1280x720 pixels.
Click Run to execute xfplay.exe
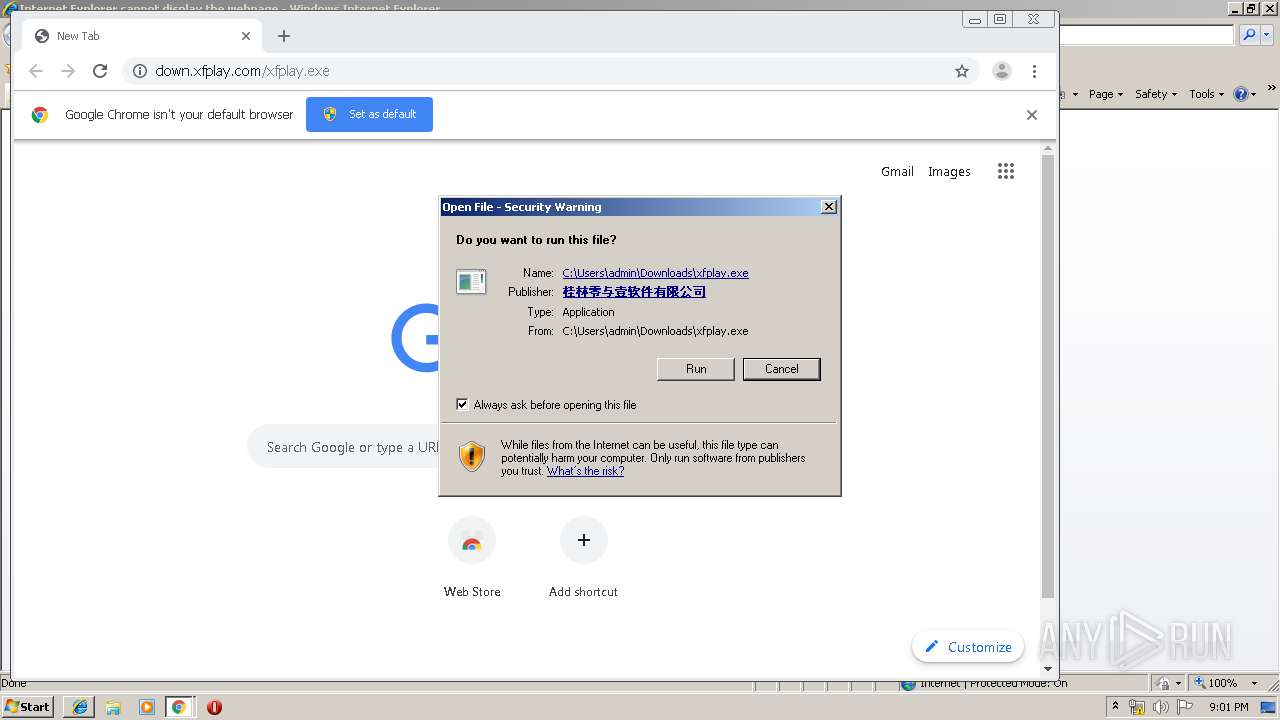click(x=696, y=369)
